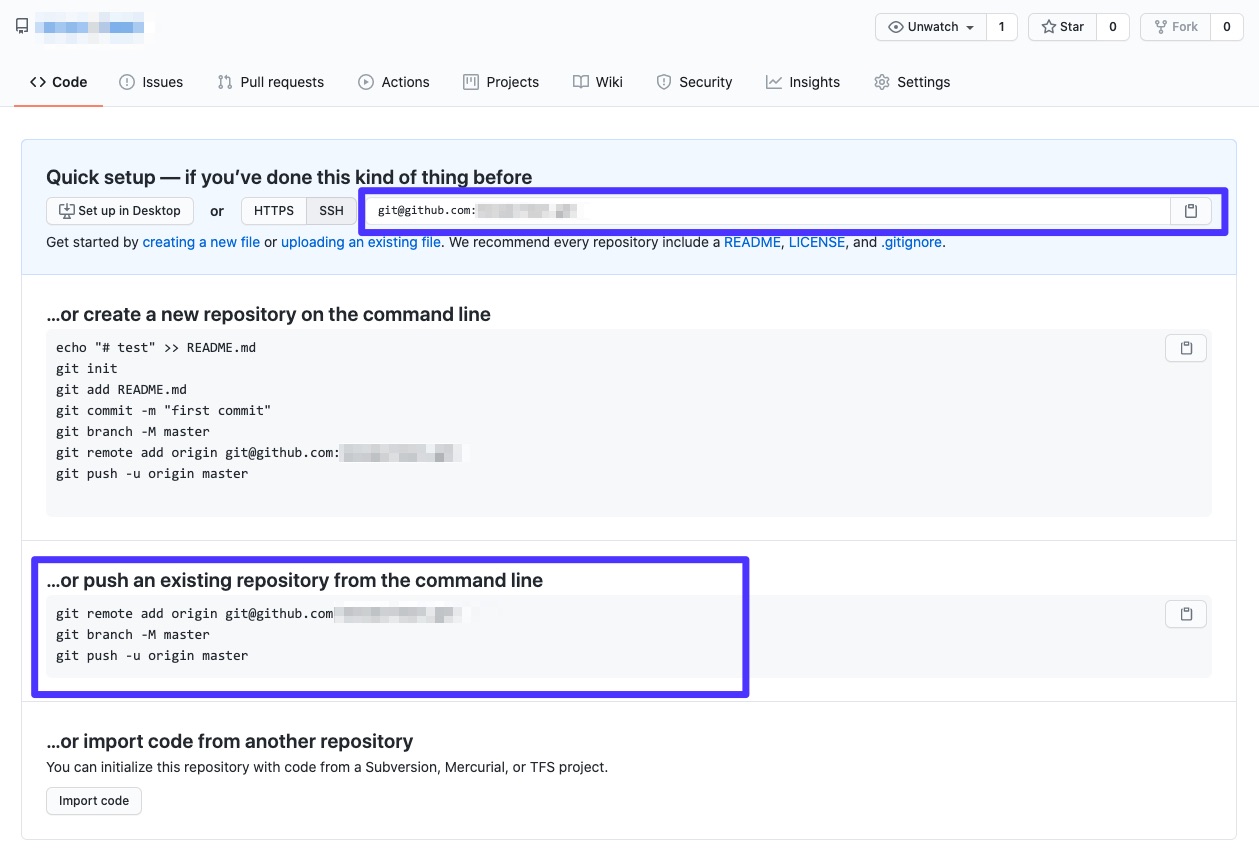Click the code brackets icon on Code tab

[x=35, y=81]
